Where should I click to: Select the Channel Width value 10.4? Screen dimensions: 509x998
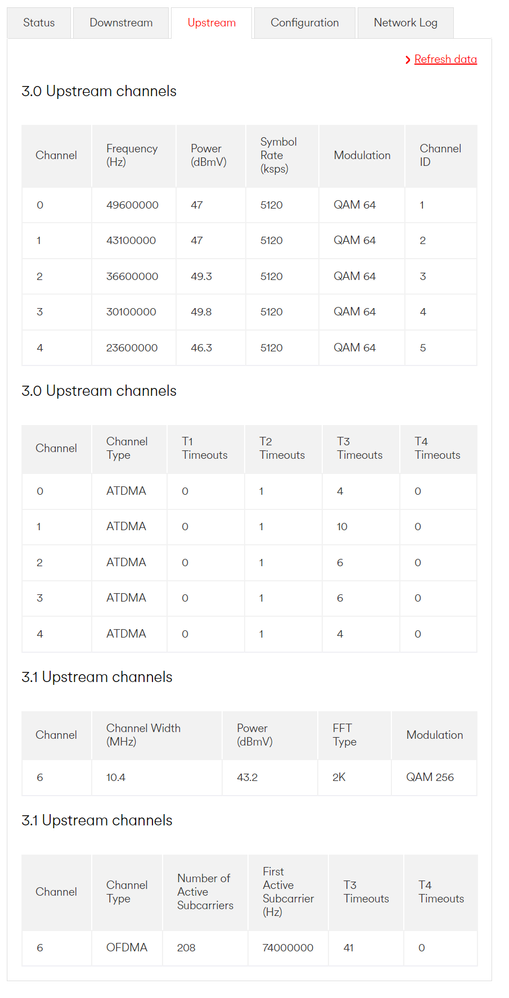pos(116,777)
